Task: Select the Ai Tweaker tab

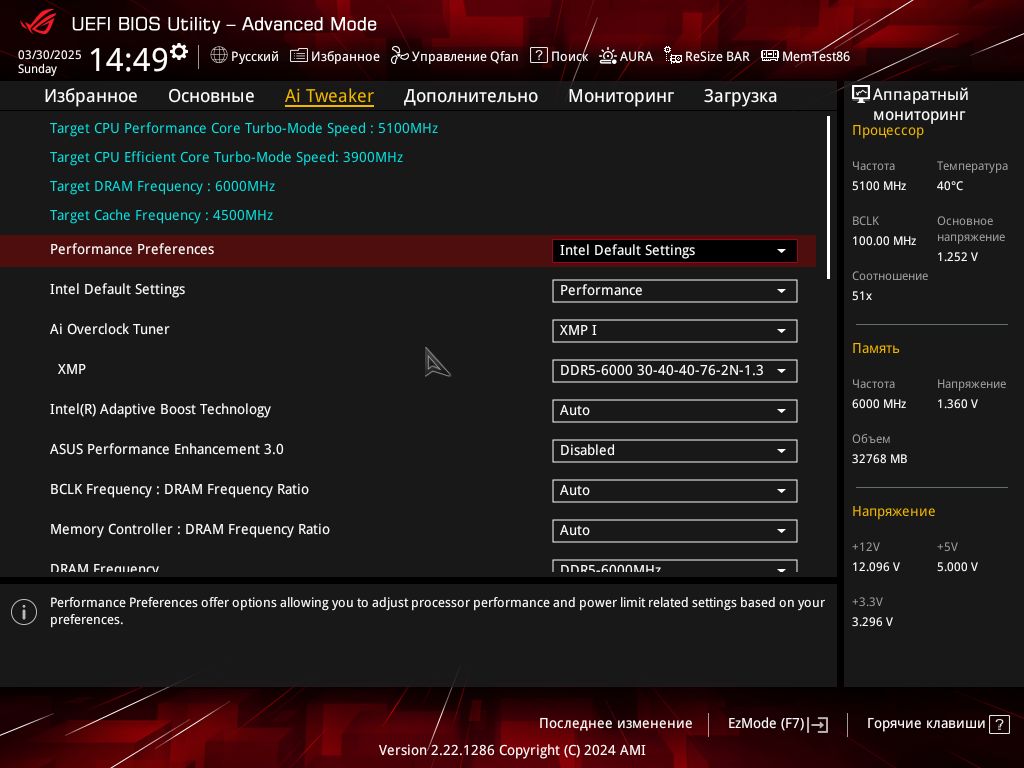Action: (329, 96)
